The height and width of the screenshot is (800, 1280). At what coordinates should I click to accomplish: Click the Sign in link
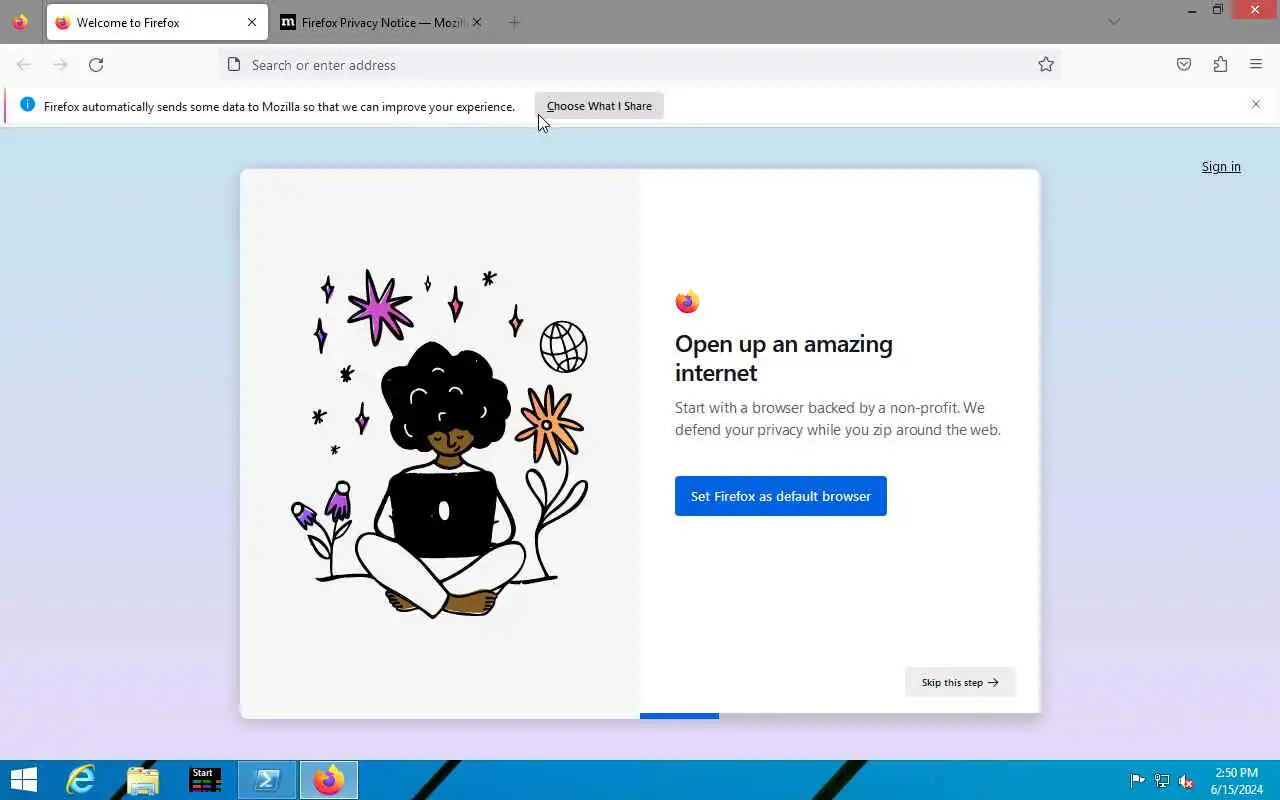point(1221,167)
